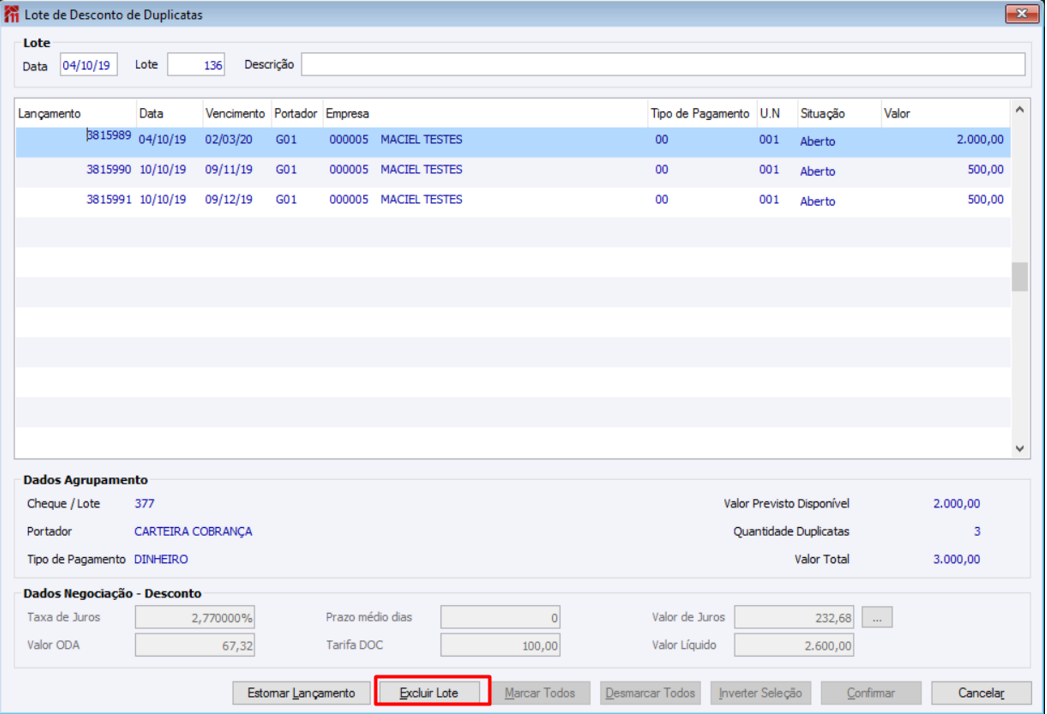
Task: Click the Cancelar button
Action: point(981,693)
